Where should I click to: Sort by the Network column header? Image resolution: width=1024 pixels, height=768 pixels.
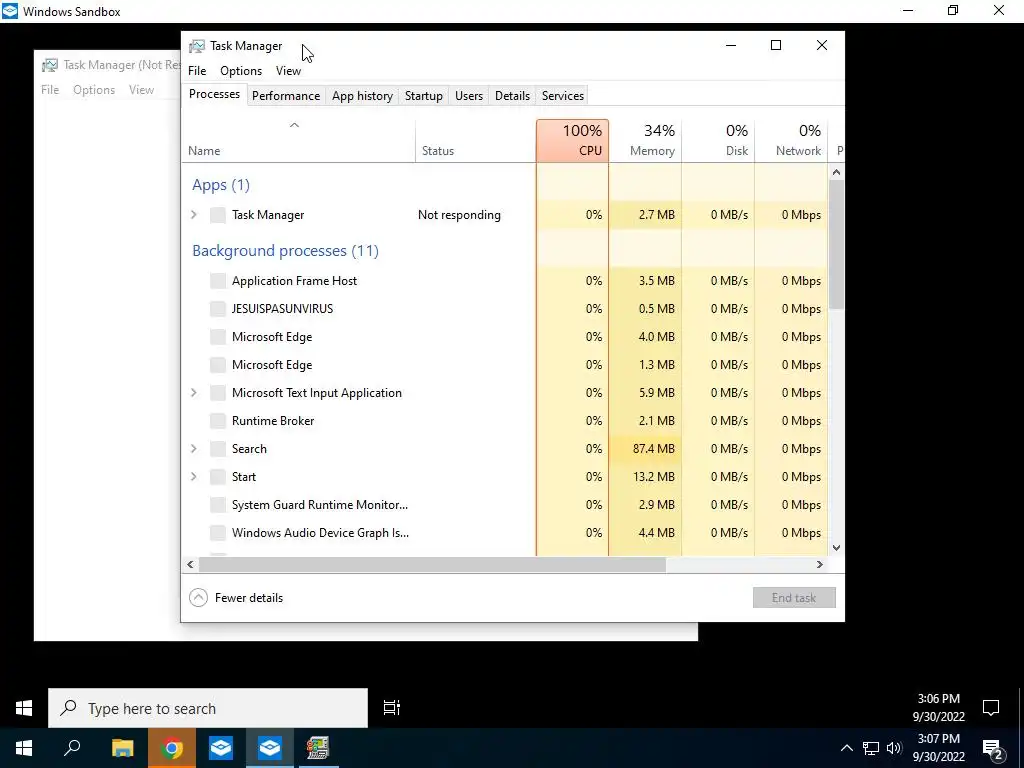pos(791,140)
